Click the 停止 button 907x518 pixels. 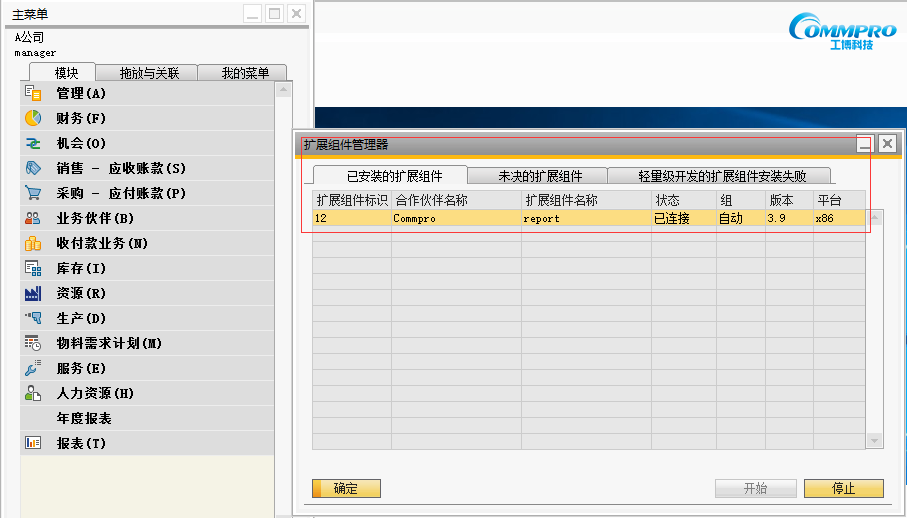tap(843, 489)
